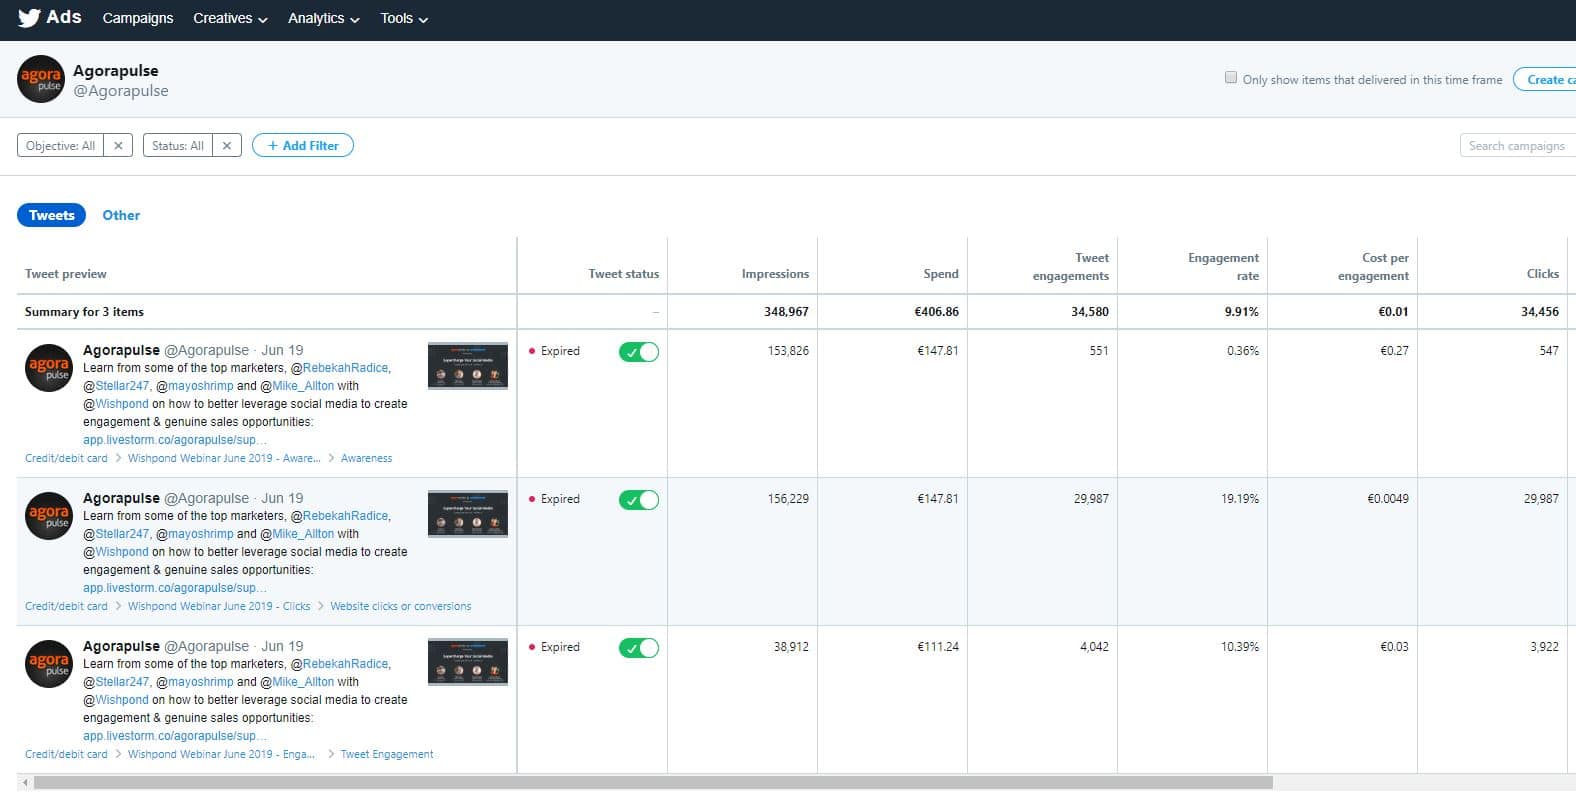Open app.livestorm.co link in first tweet
This screenshot has width=1576, height=811.
point(175,440)
